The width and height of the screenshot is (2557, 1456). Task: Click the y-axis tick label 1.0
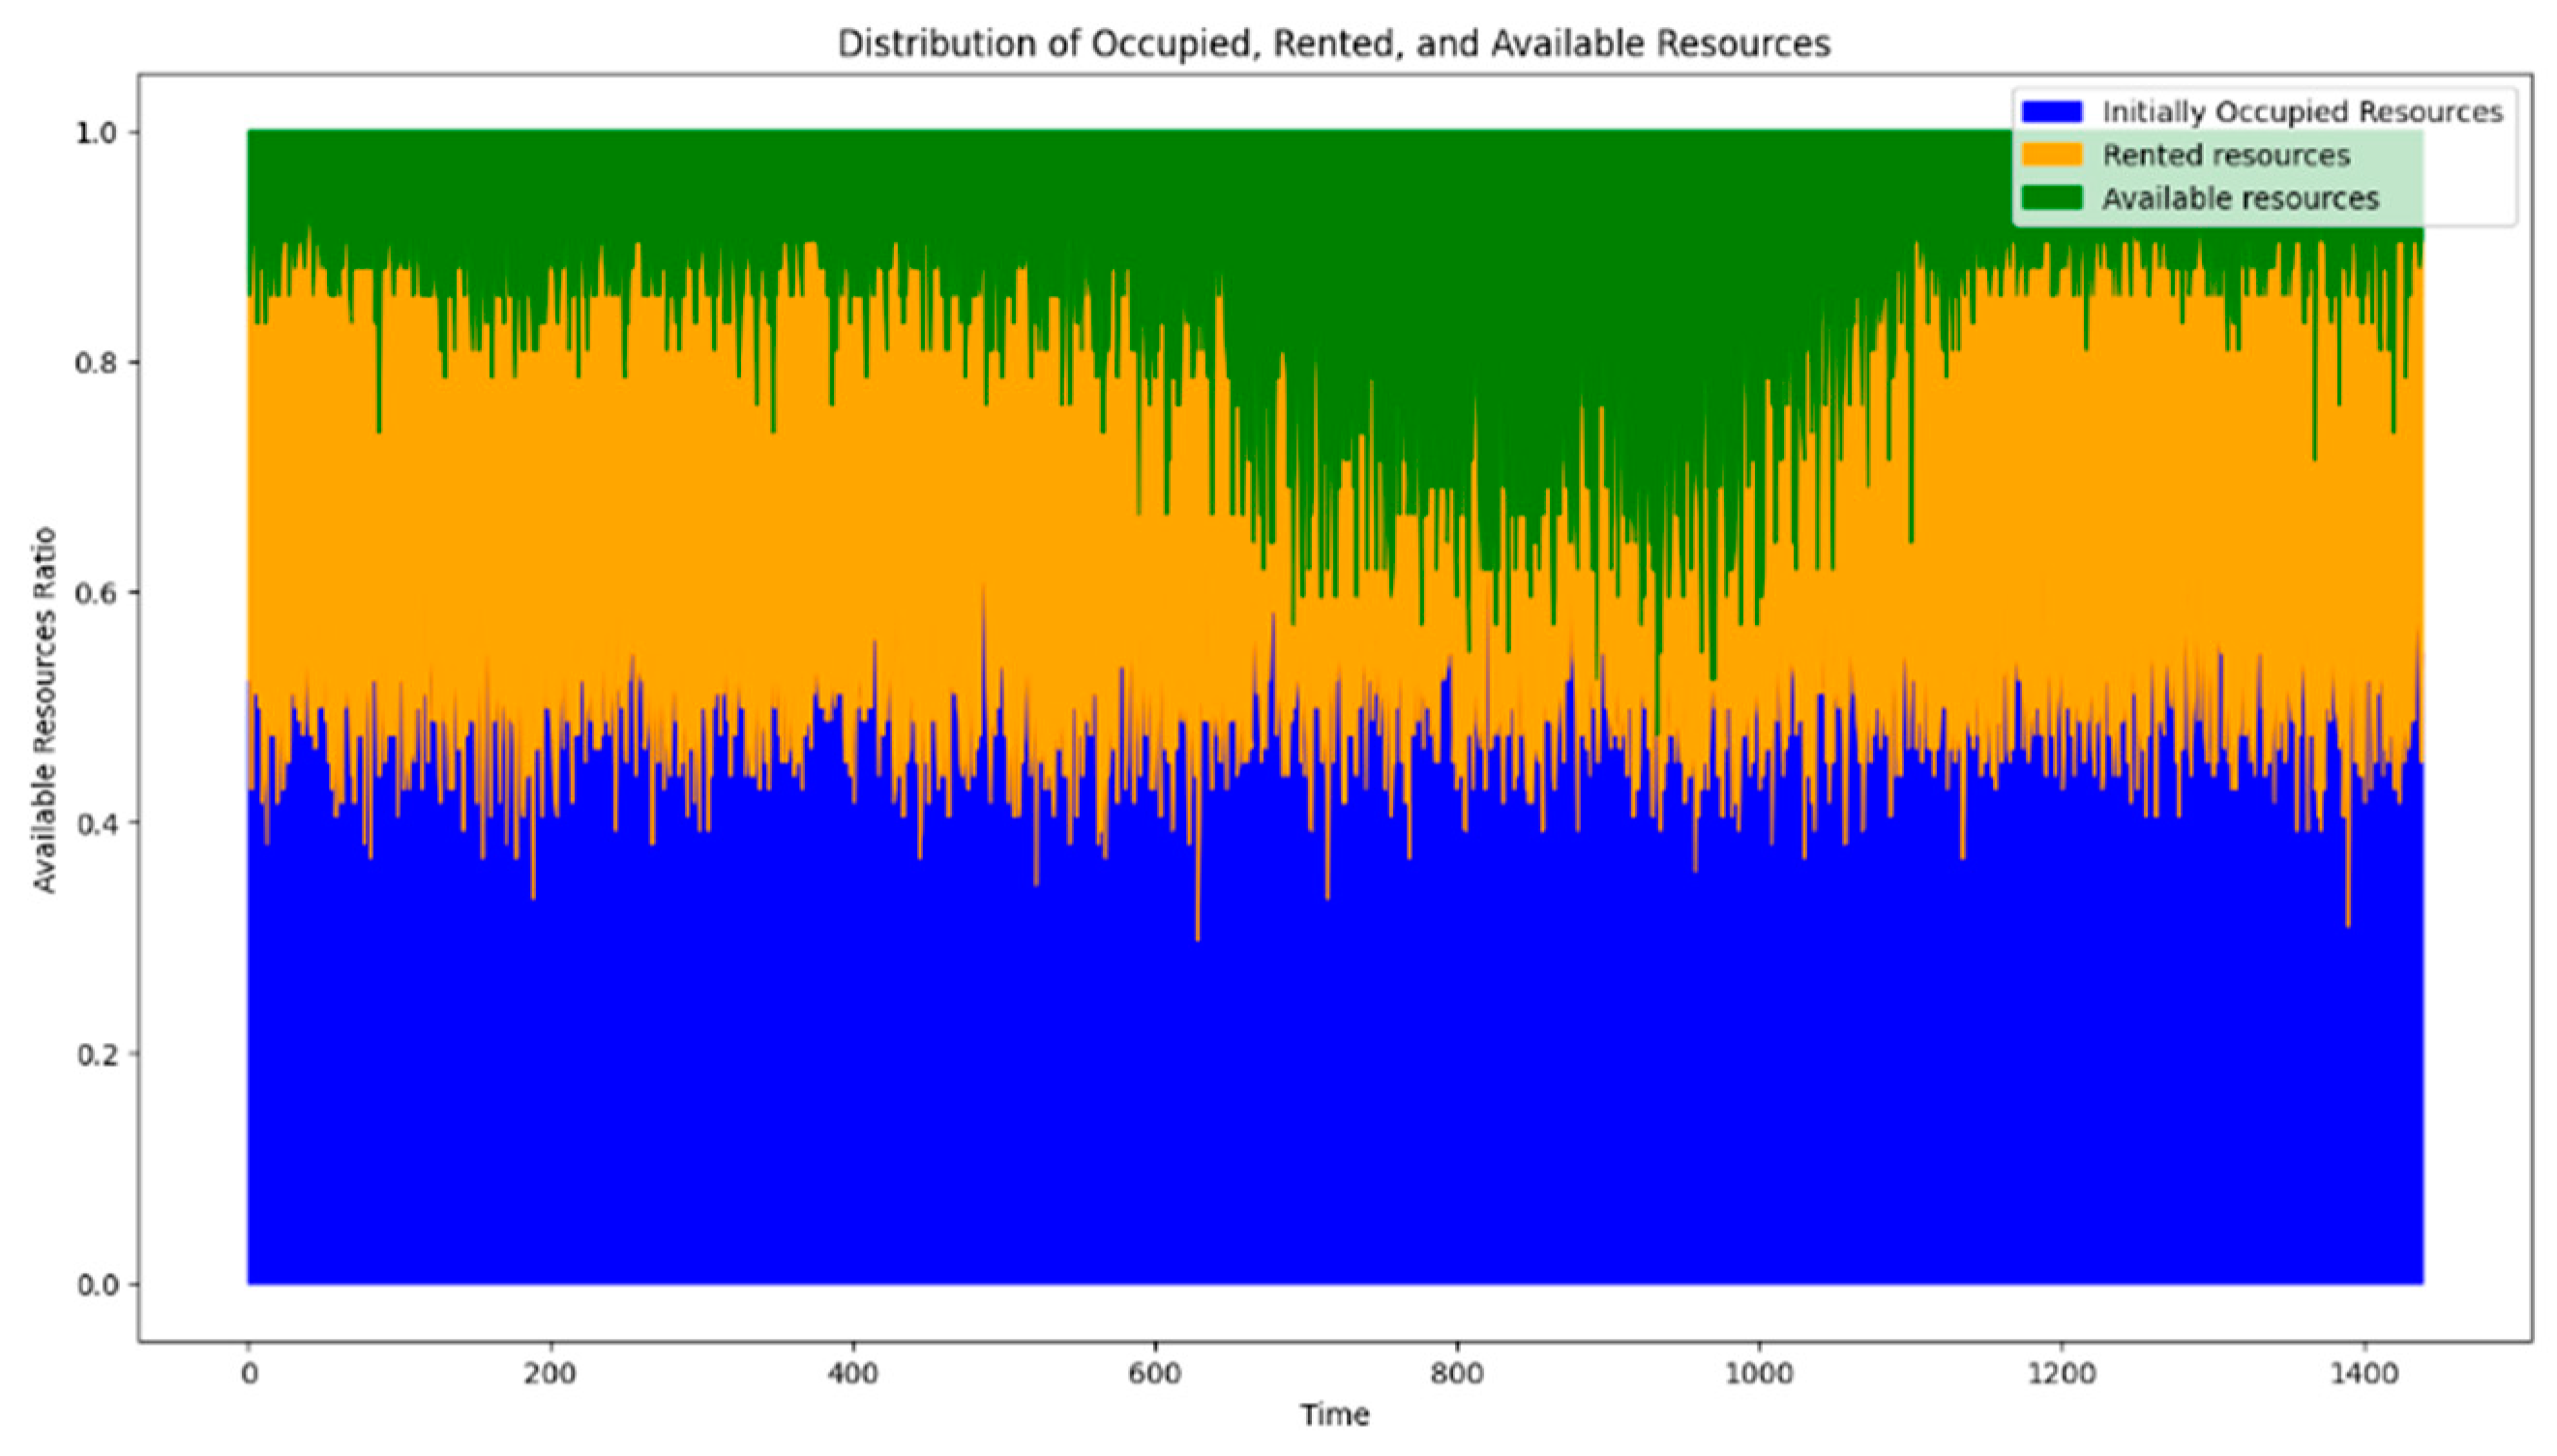point(96,133)
